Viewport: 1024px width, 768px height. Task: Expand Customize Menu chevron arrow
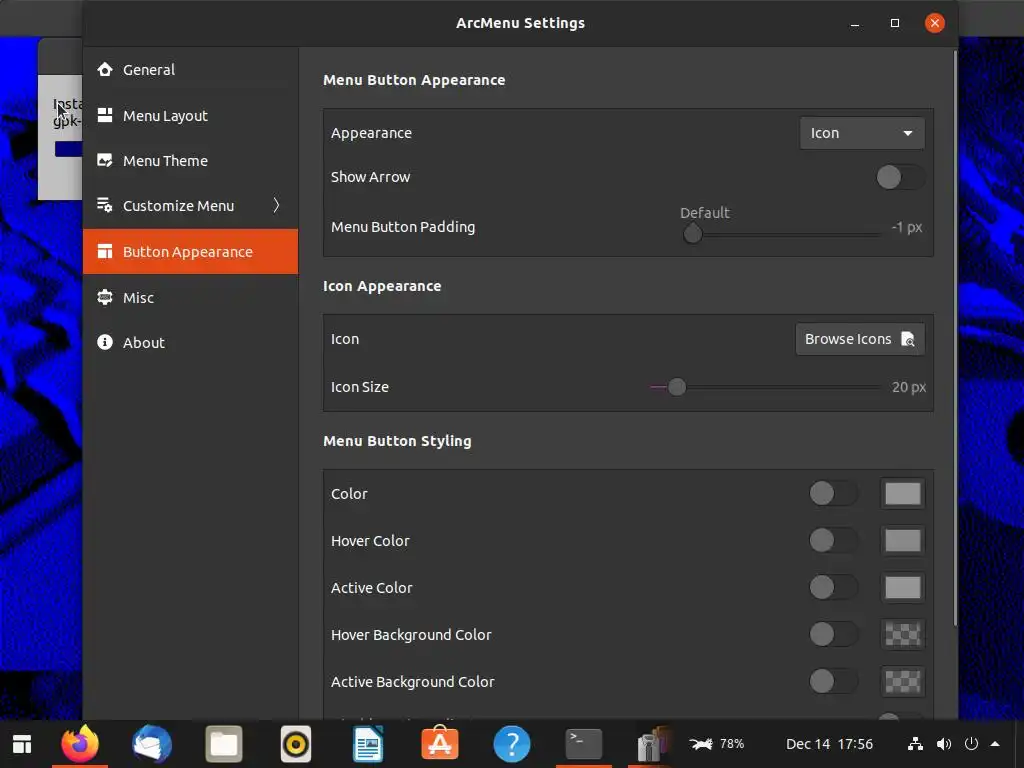pyautogui.click(x=276, y=206)
